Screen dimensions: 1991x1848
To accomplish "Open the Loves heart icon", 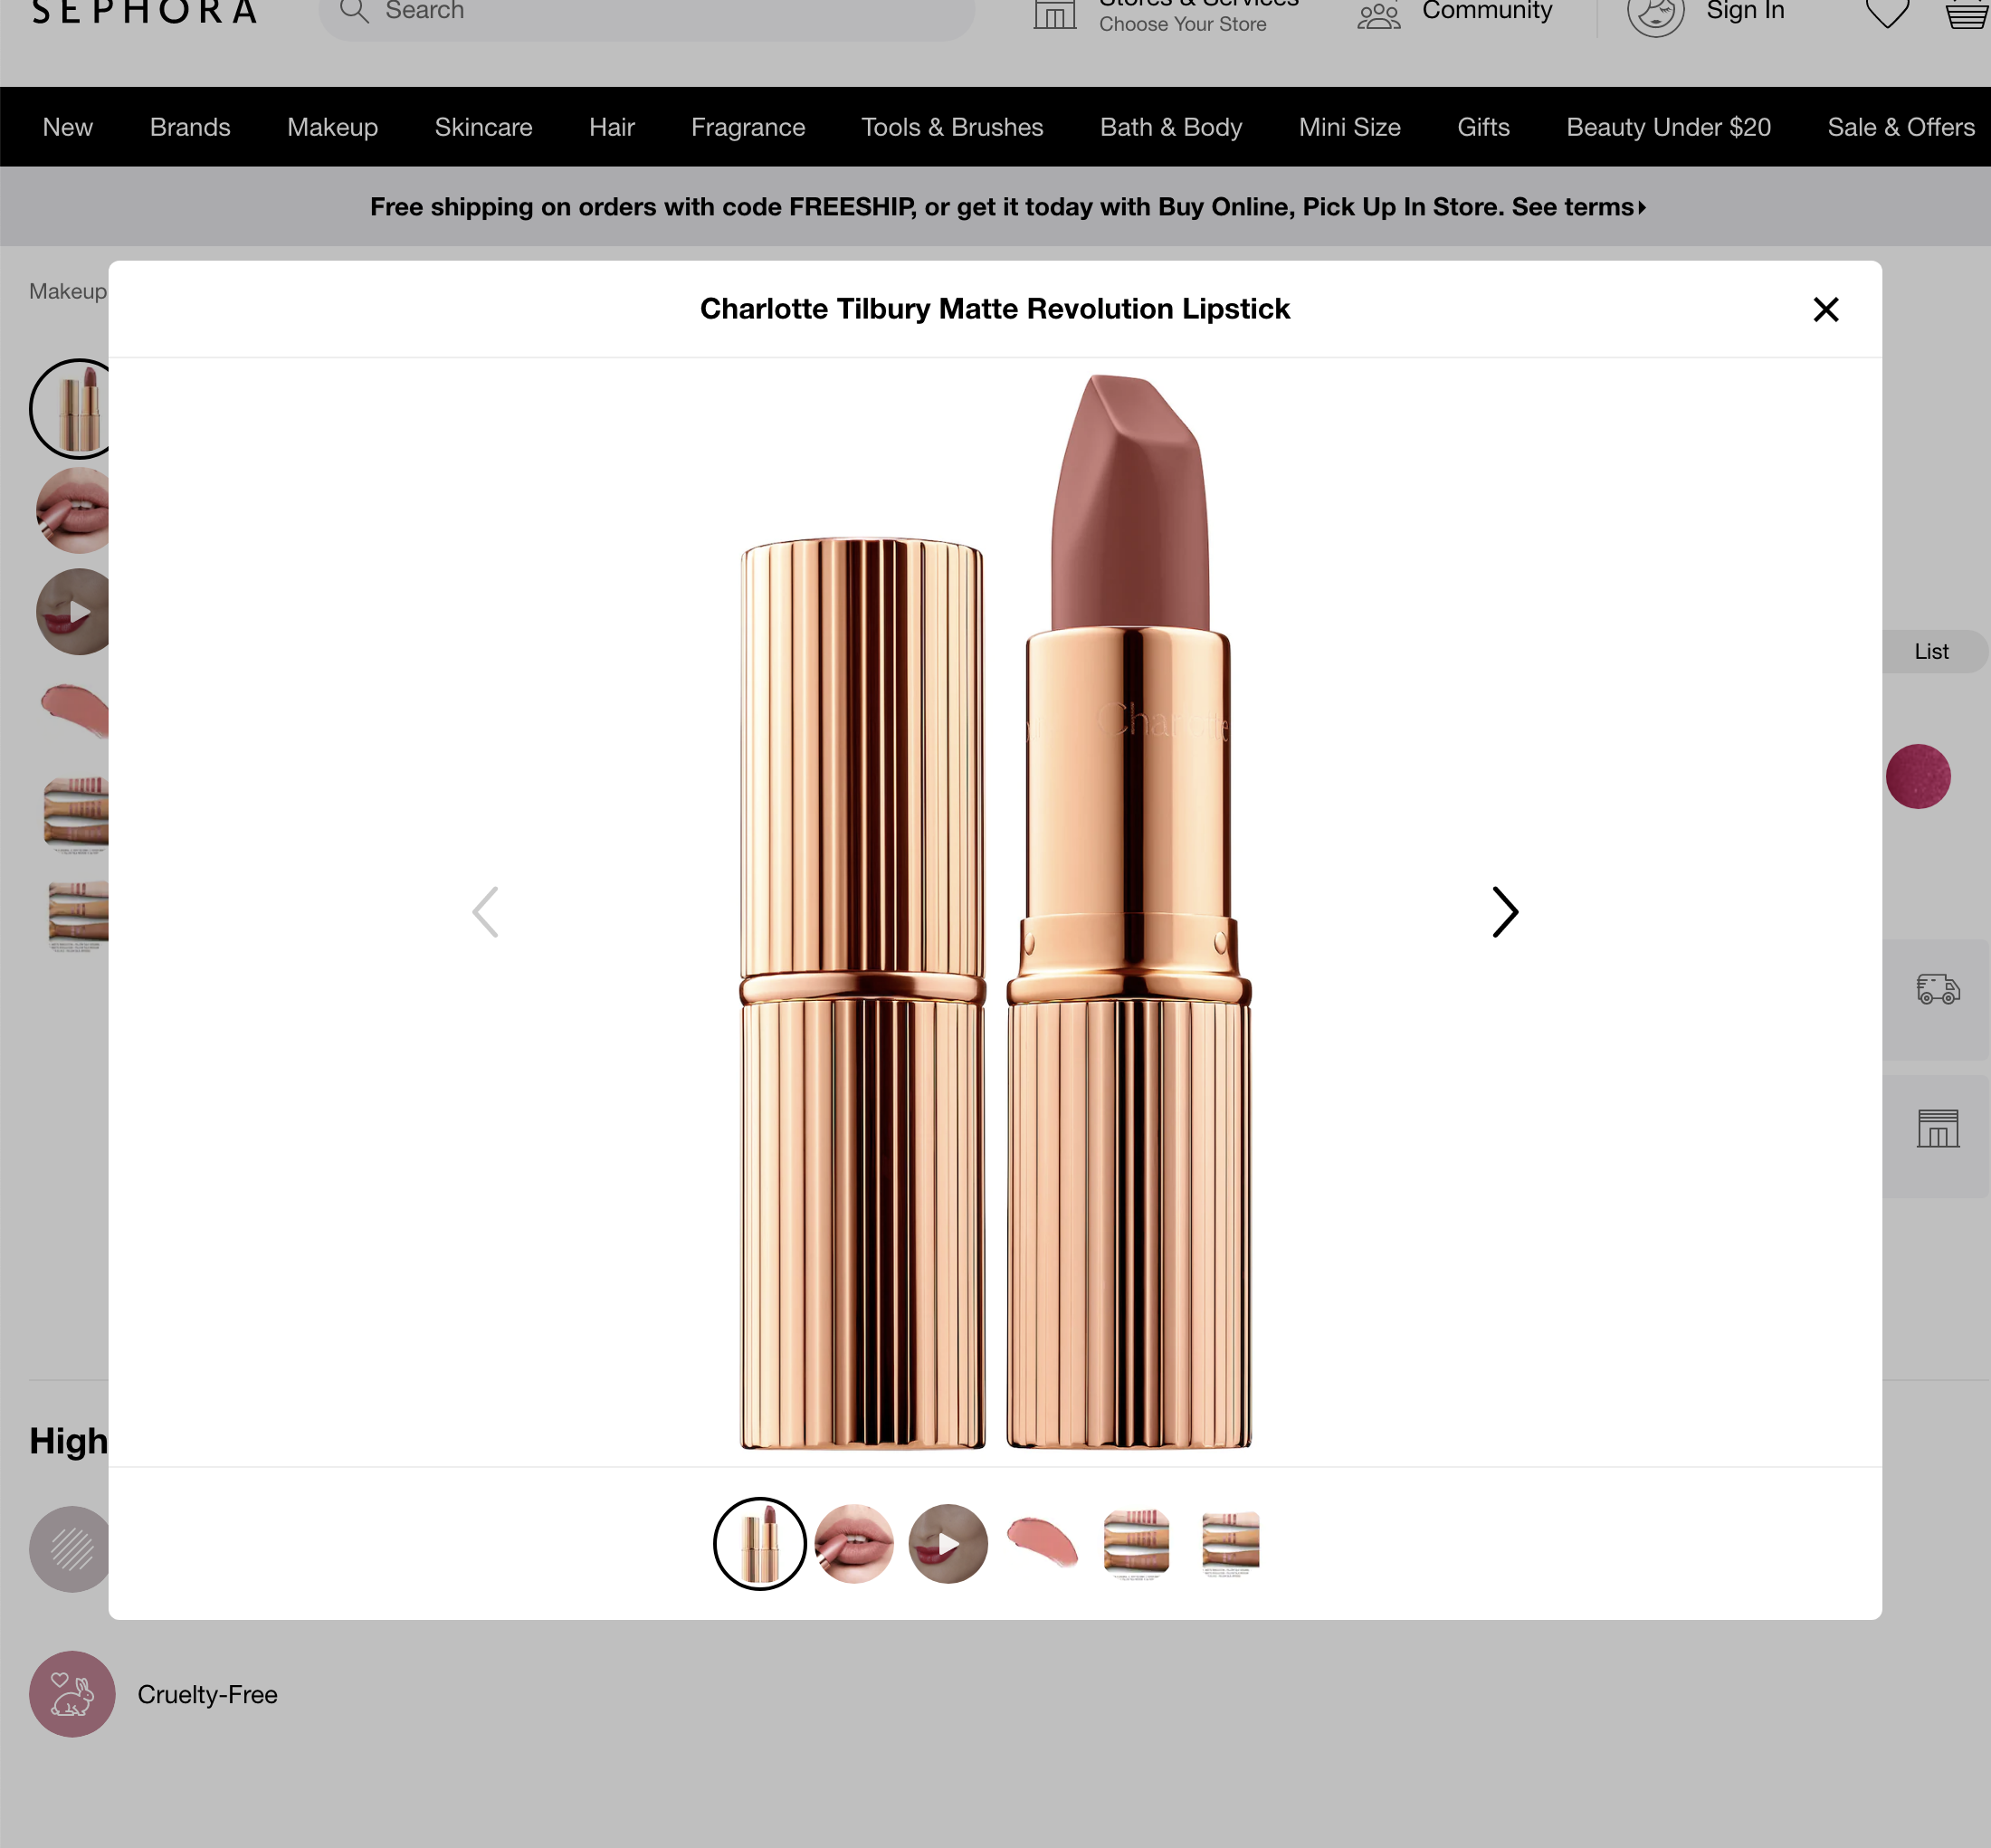I will [x=1887, y=13].
